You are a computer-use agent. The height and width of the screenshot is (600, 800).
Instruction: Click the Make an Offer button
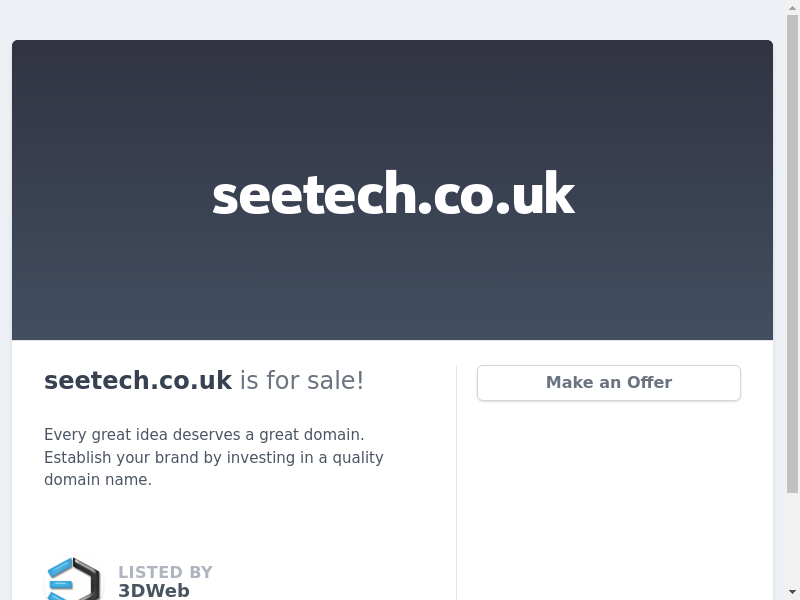(608, 383)
